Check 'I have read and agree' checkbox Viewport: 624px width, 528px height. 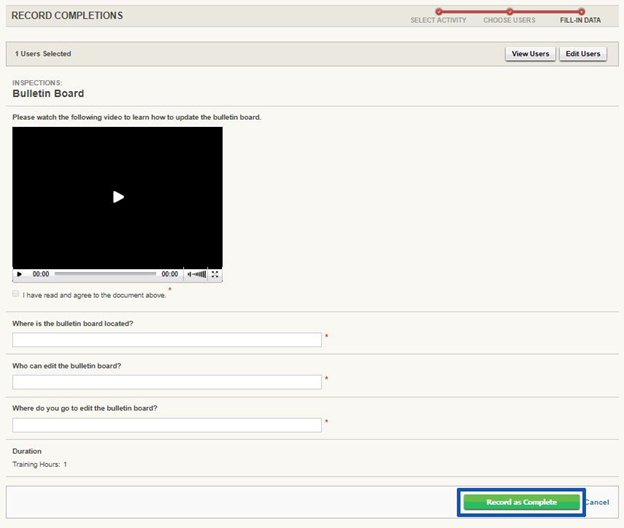click(16, 294)
